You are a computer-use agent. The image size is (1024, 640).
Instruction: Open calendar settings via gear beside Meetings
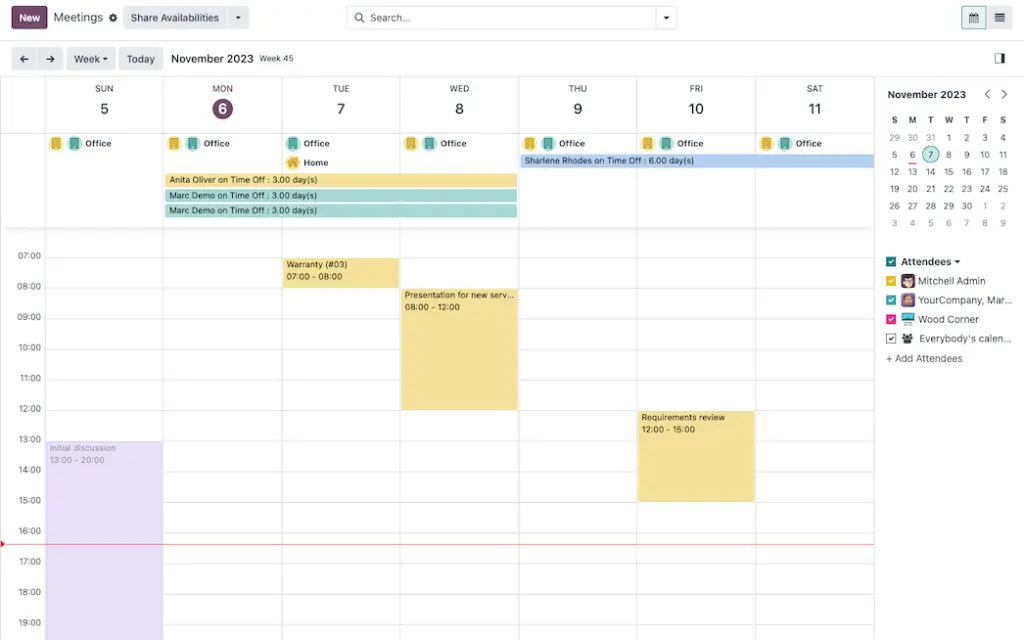tap(113, 17)
